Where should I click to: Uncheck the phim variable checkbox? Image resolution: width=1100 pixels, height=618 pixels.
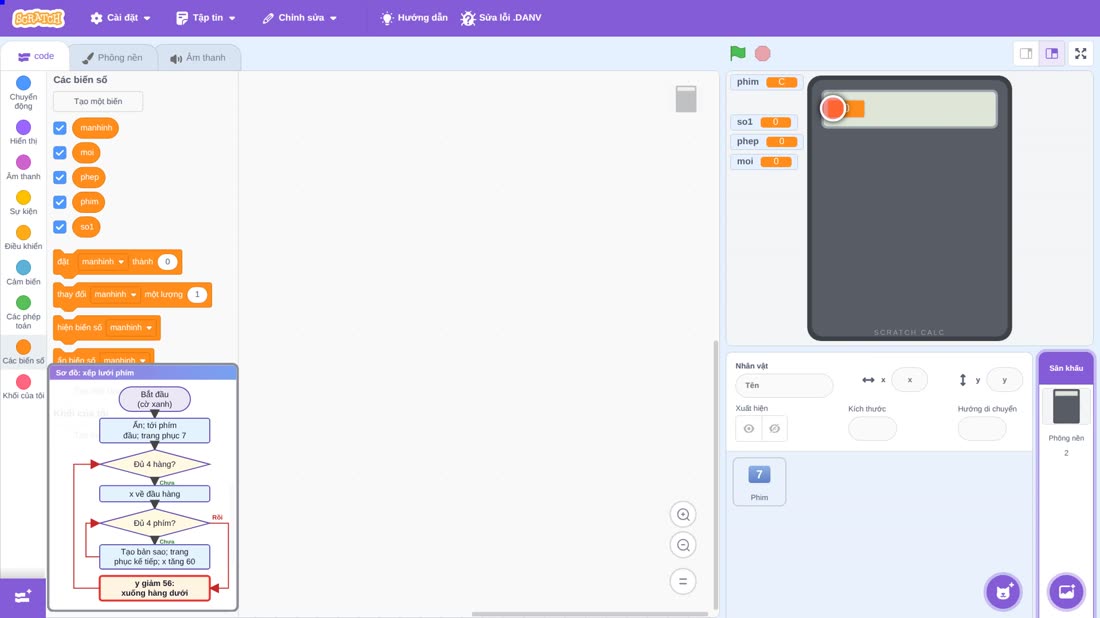pos(60,202)
